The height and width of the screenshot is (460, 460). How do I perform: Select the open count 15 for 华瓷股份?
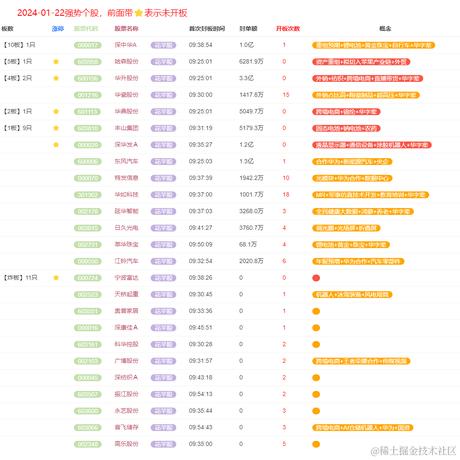click(x=286, y=95)
